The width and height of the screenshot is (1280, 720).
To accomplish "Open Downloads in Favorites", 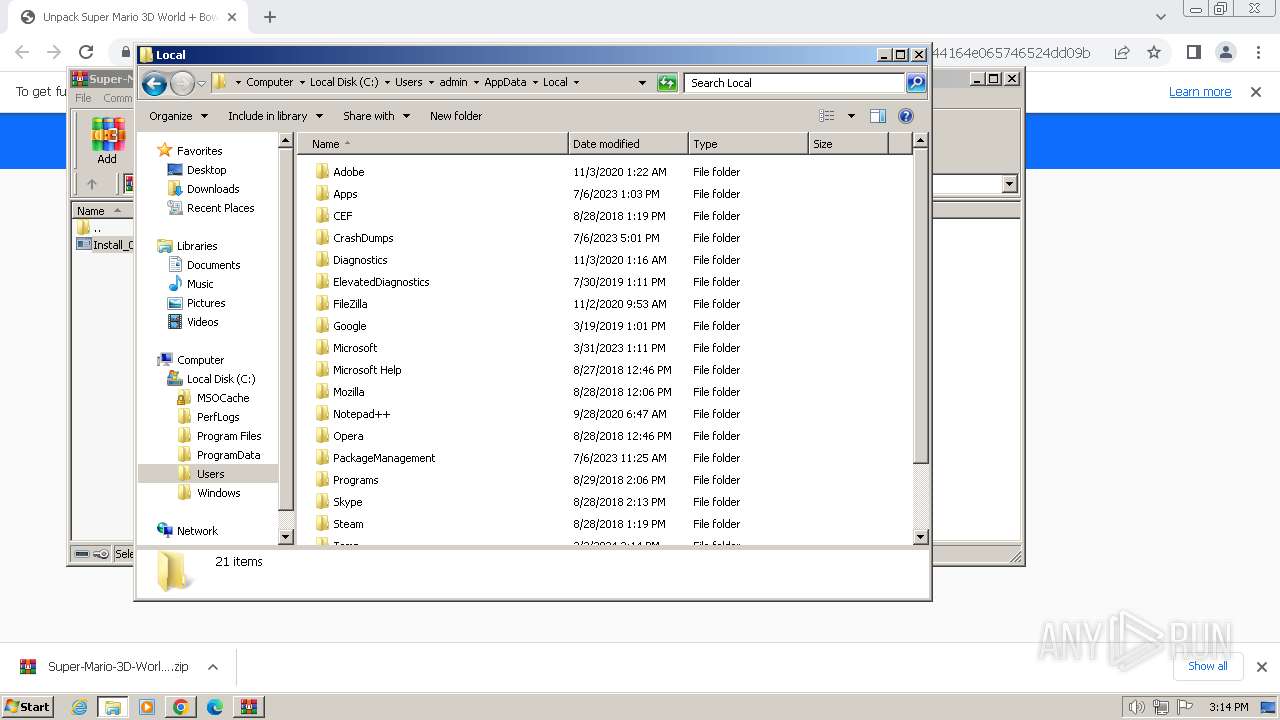I will [x=213, y=189].
